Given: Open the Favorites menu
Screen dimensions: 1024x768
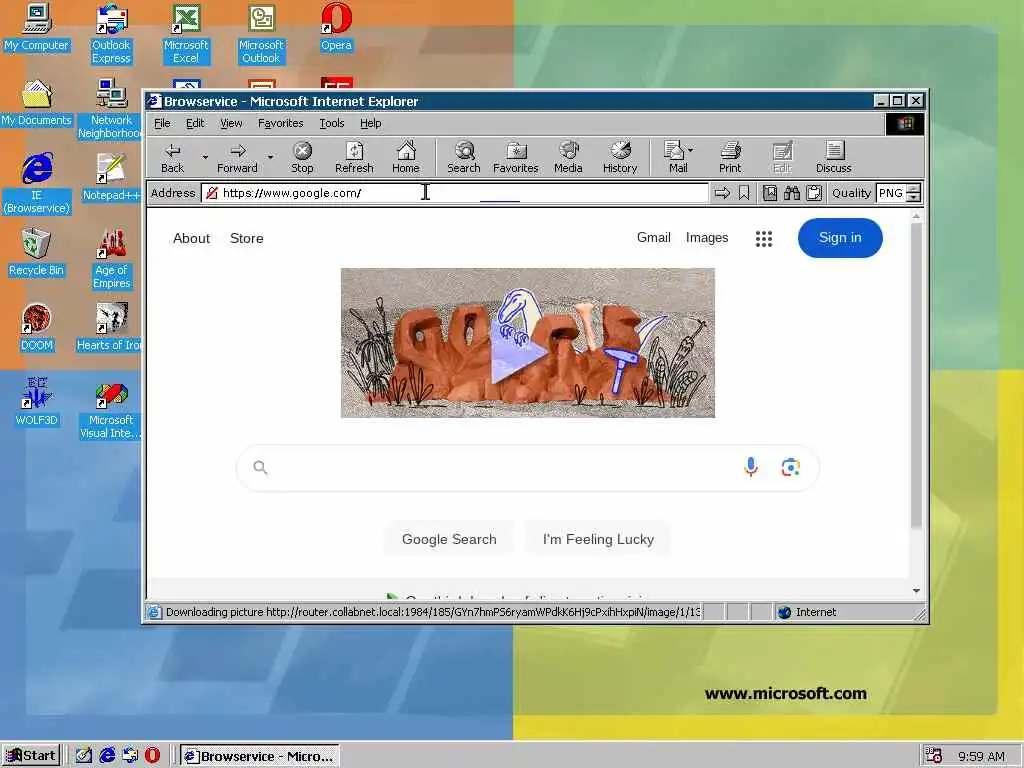Looking at the screenshot, I should click(280, 123).
